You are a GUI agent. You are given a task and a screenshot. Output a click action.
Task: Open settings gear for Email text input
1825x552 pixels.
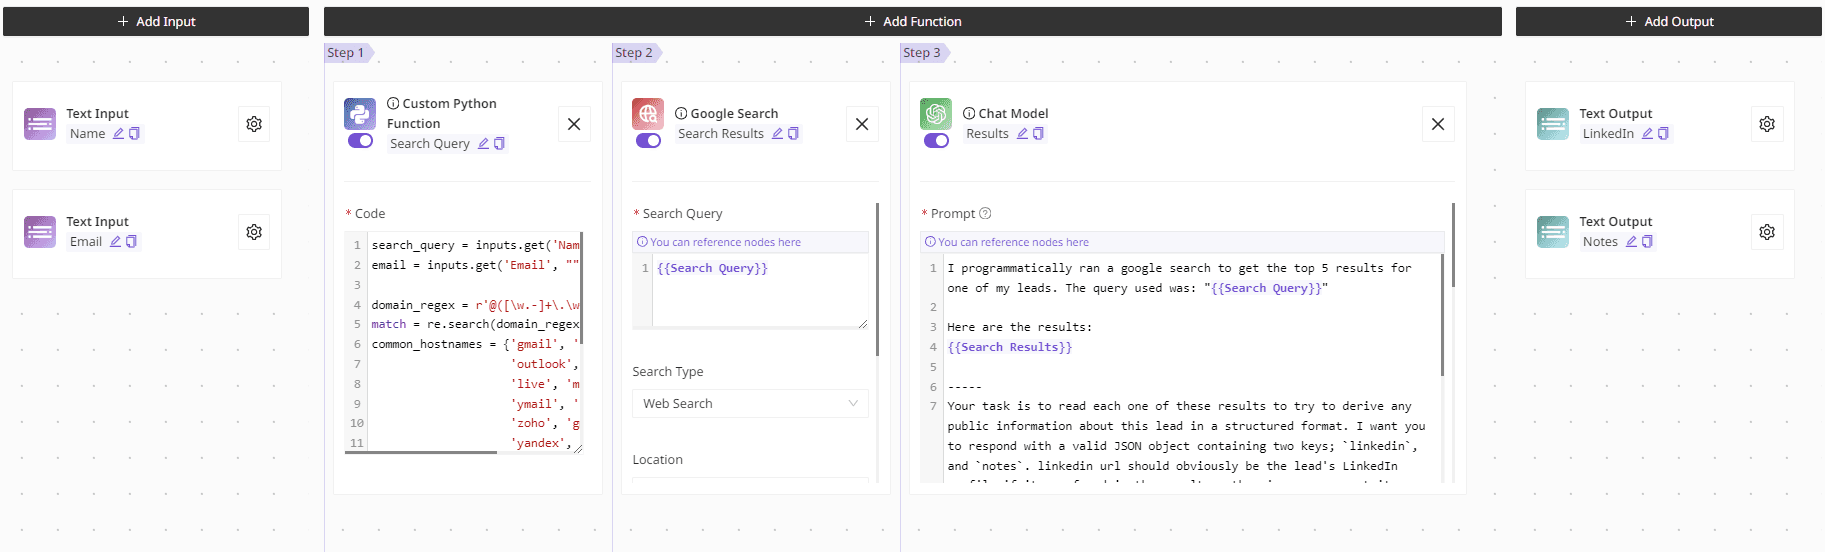[254, 232]
